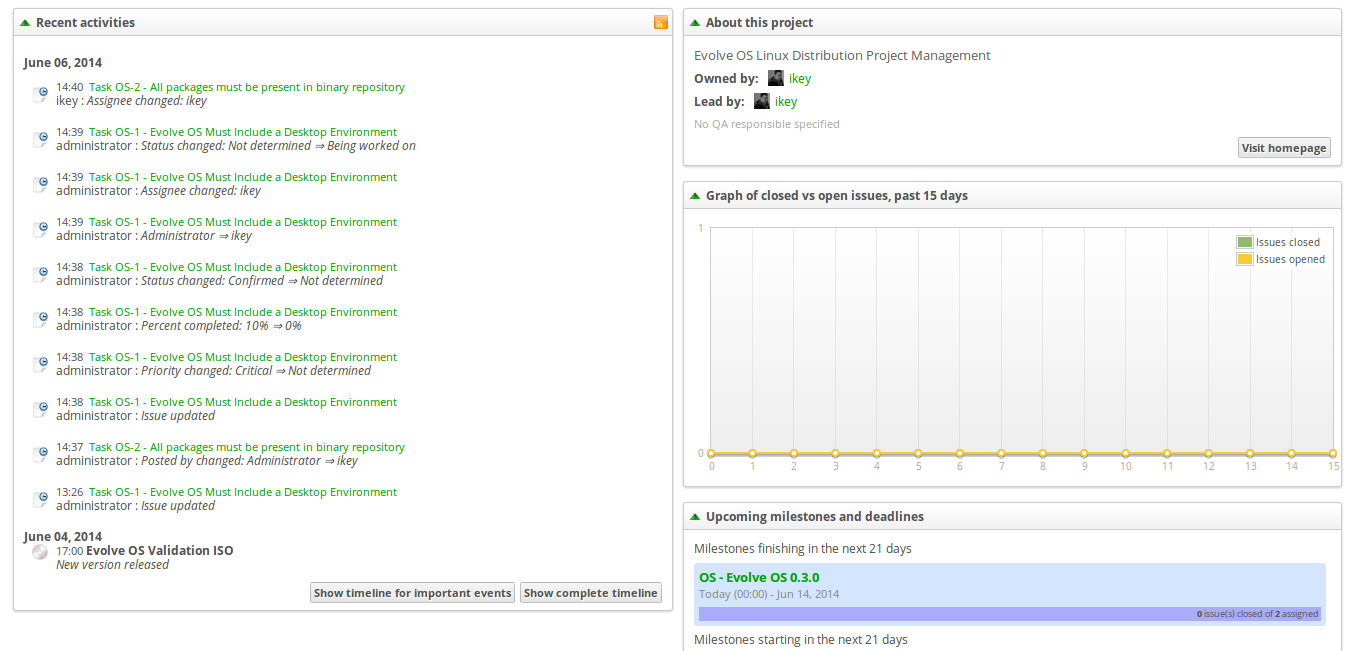
Task: Click the 'June 06, 2014' date heading
Action: coord(63,63)
